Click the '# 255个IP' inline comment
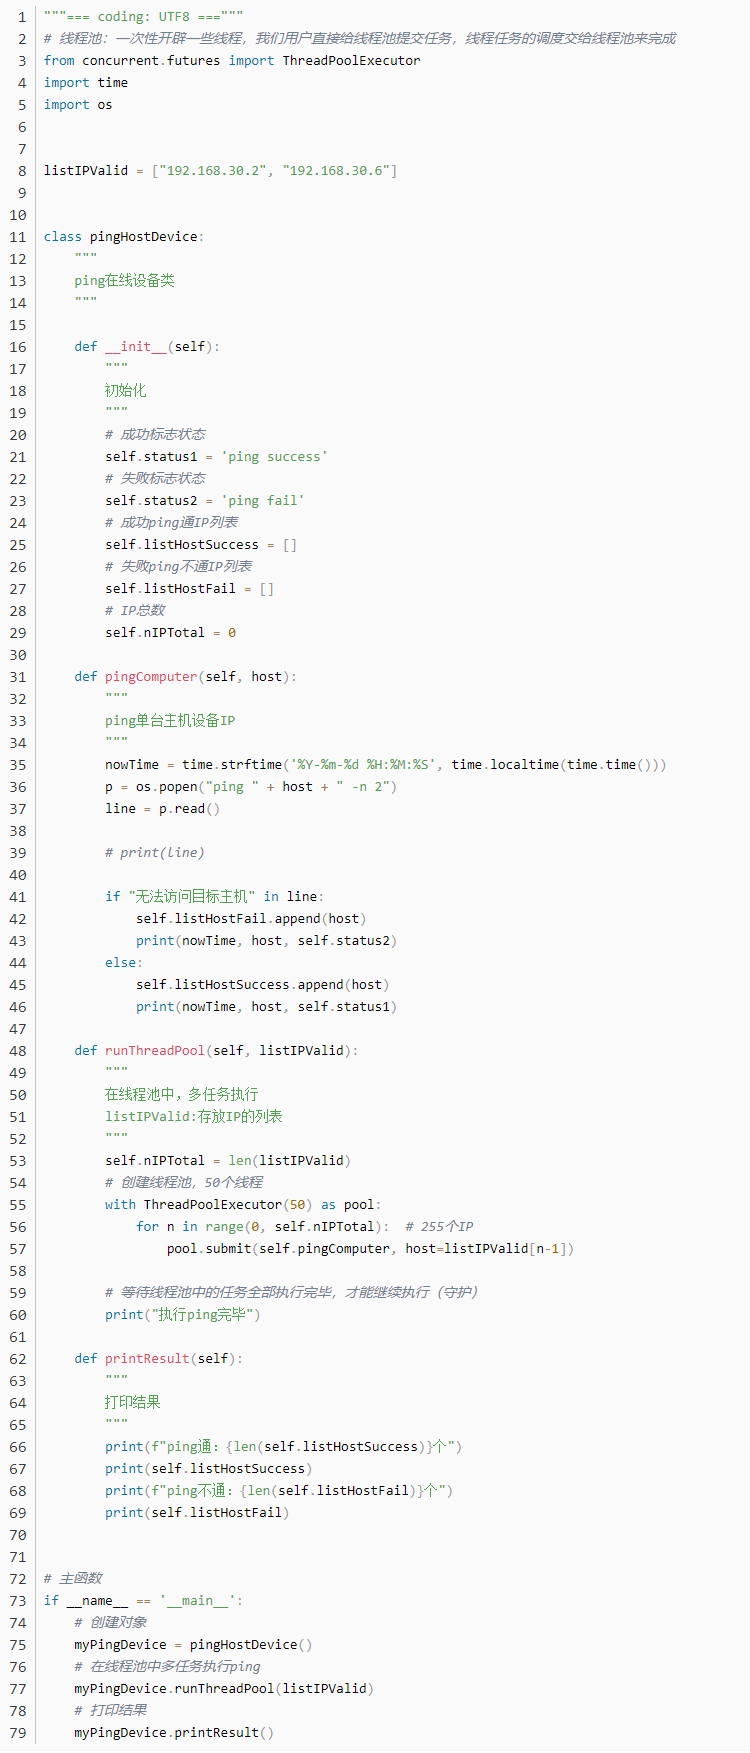750x1753 pixels. tap(439, 1227)
